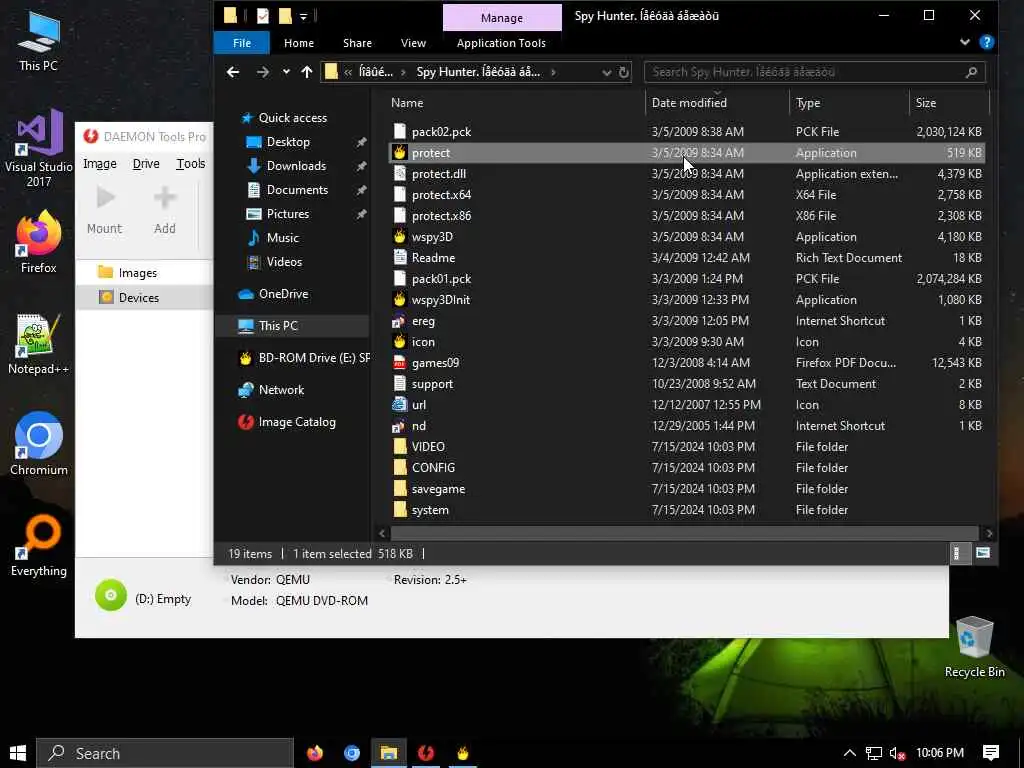The width and height of the screenshot is (1024, 768).
Task: Select Quick access in navigation pane
Action: (293, 118)
